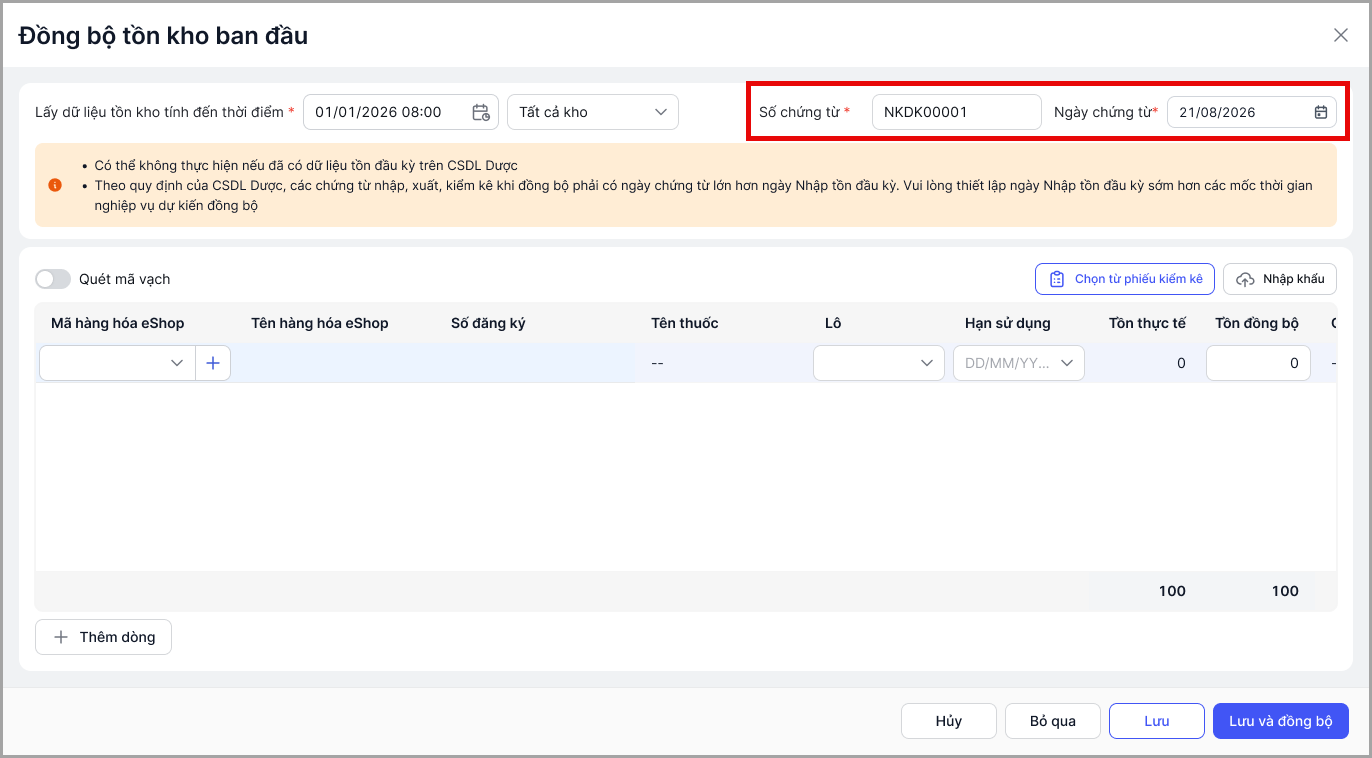This screenshot has height=758, width=1372.
Task: Click the orange info warning icon
Action: click(x=54, y=185)
